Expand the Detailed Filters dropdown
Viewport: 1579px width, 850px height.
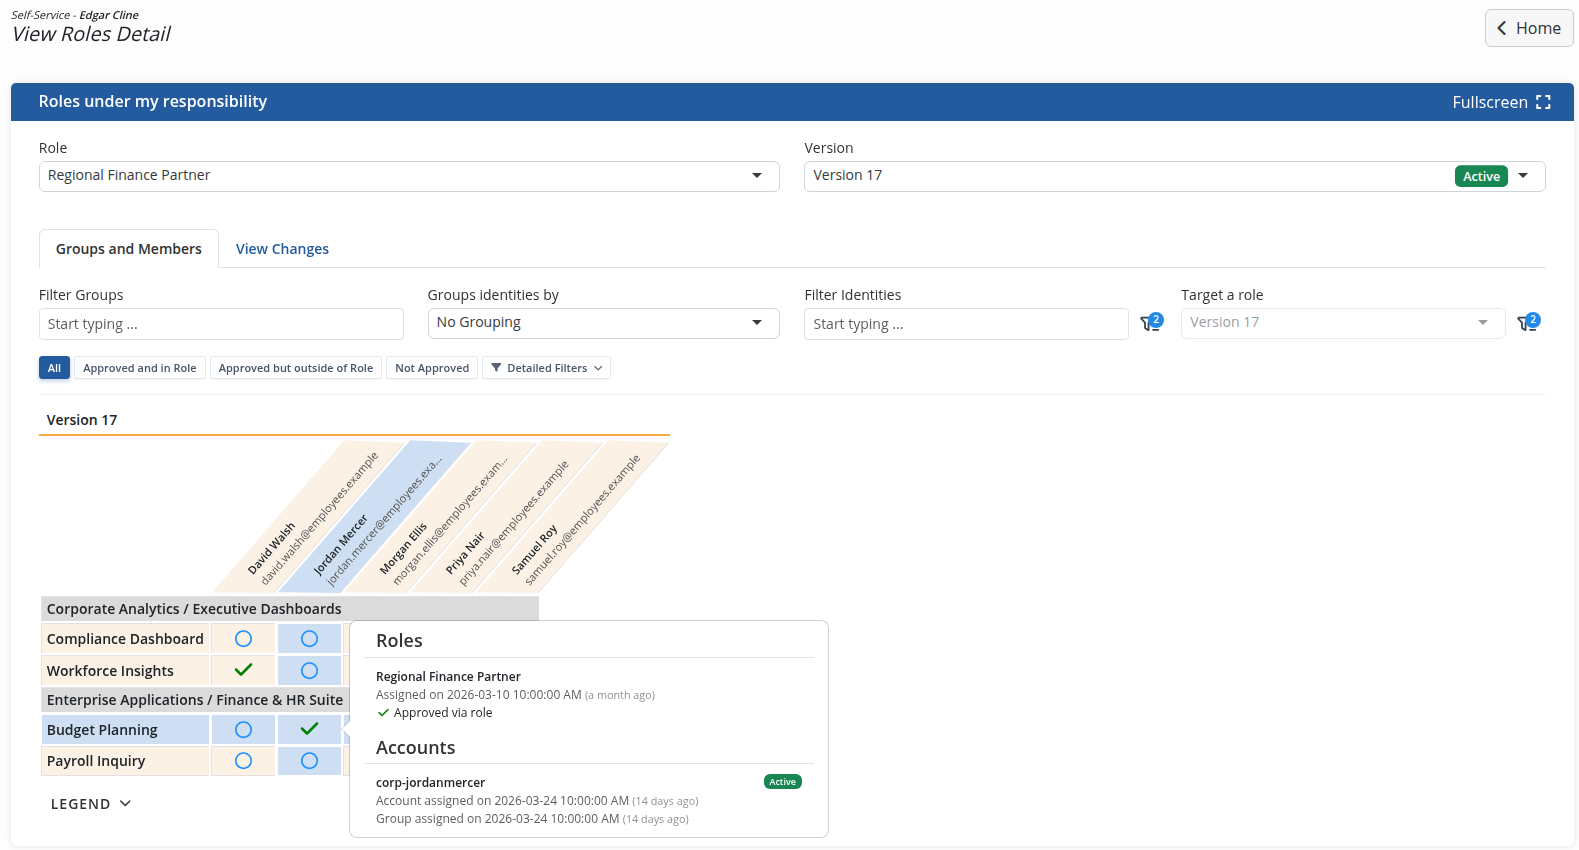[x=546, y=368]
